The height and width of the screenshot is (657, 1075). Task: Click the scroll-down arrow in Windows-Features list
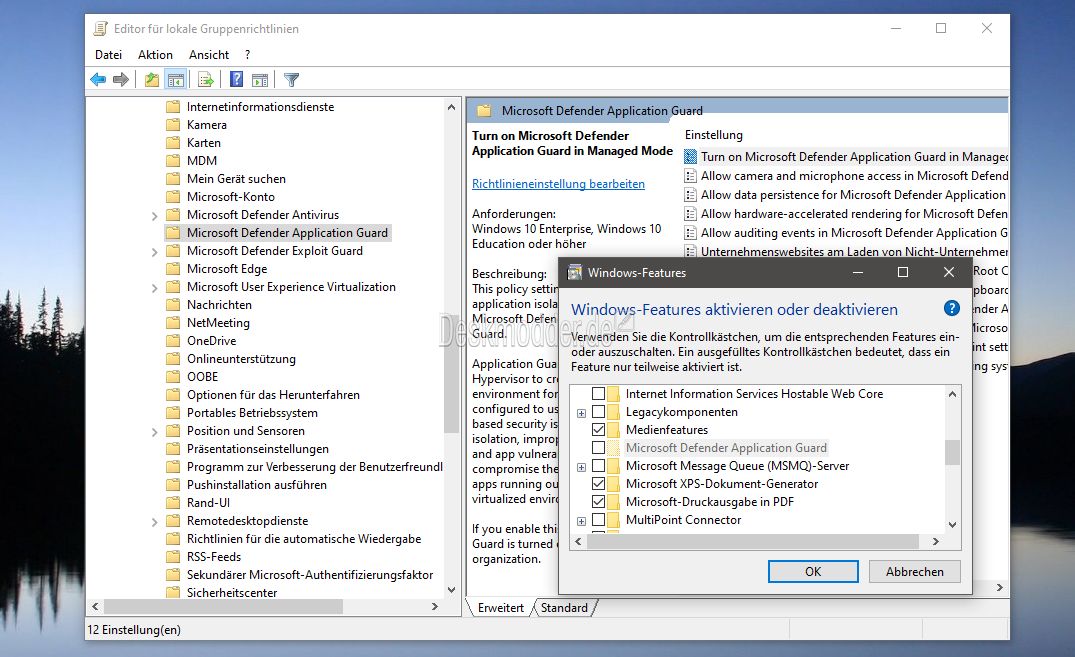[x=952, y=525]
